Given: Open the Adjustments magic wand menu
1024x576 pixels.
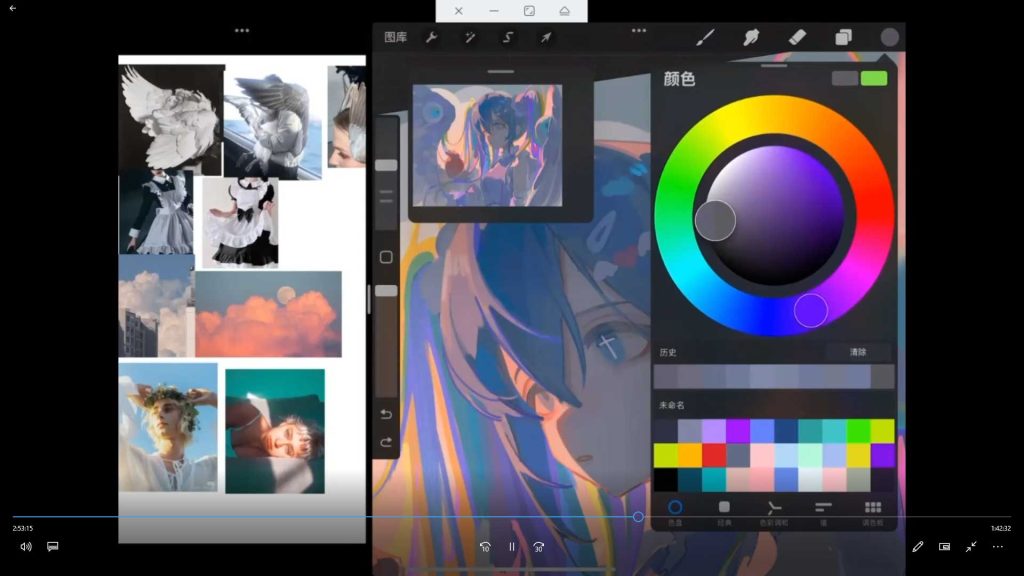Looking at the screenshot, I should (470, 37).
